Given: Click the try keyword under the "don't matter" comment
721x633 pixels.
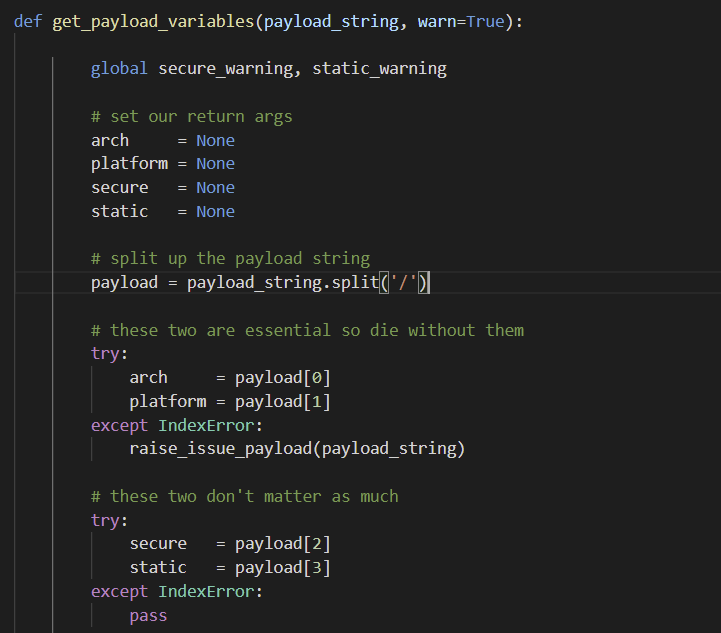Looking at the screenshot, I should click(x=105, y=520).
